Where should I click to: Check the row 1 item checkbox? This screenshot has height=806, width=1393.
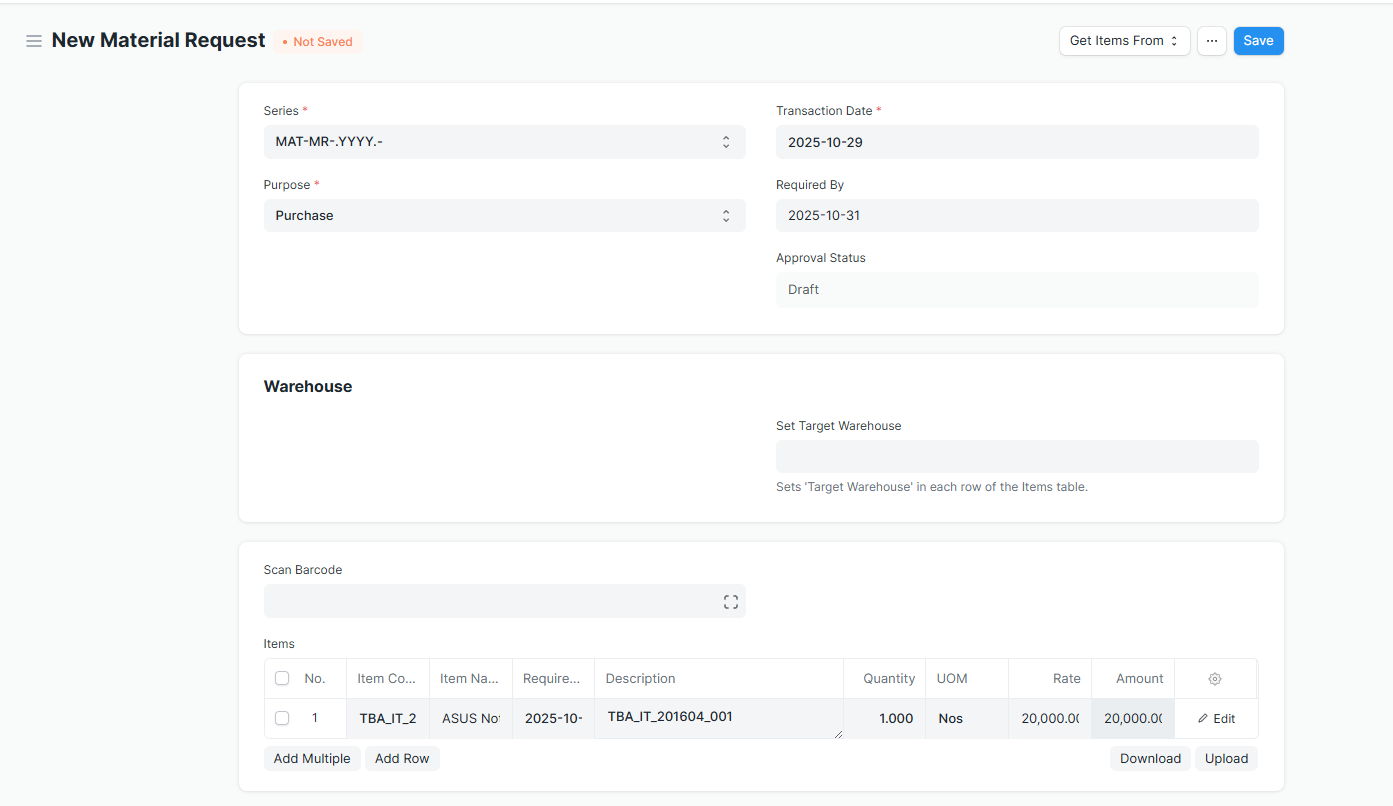[x=282, y=718]
